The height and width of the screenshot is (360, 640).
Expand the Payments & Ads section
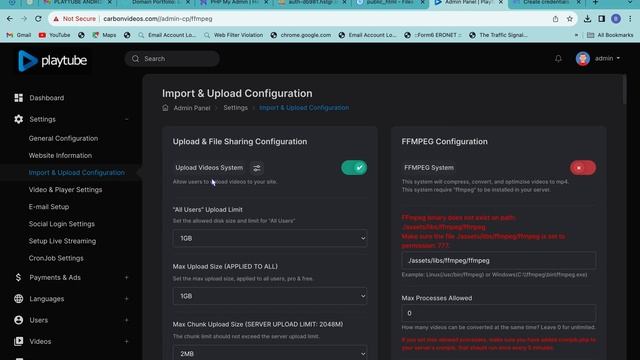127,278
